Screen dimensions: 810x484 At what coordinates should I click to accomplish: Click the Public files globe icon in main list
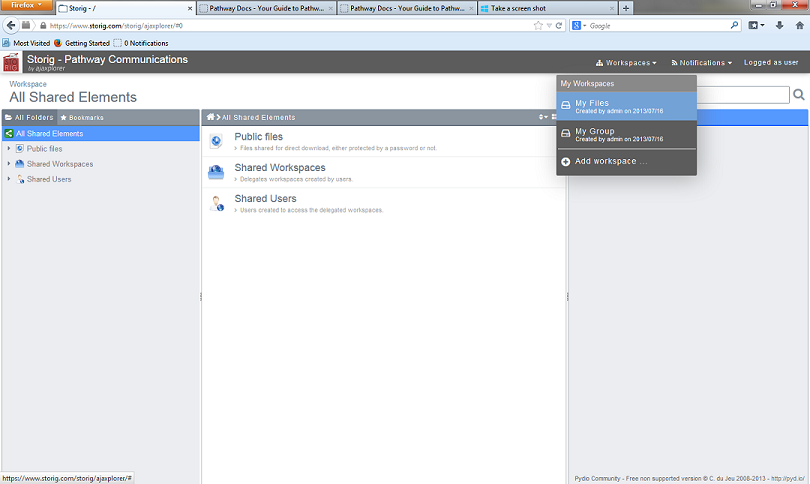(216, 141)
